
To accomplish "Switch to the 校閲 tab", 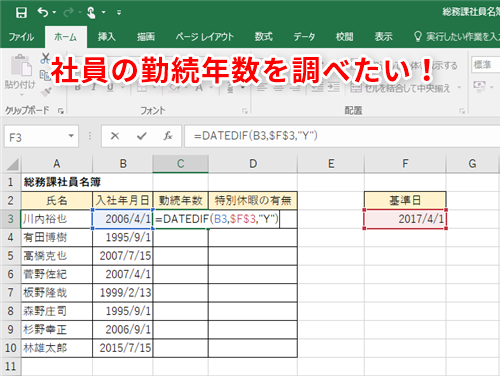I will point(344,37).
